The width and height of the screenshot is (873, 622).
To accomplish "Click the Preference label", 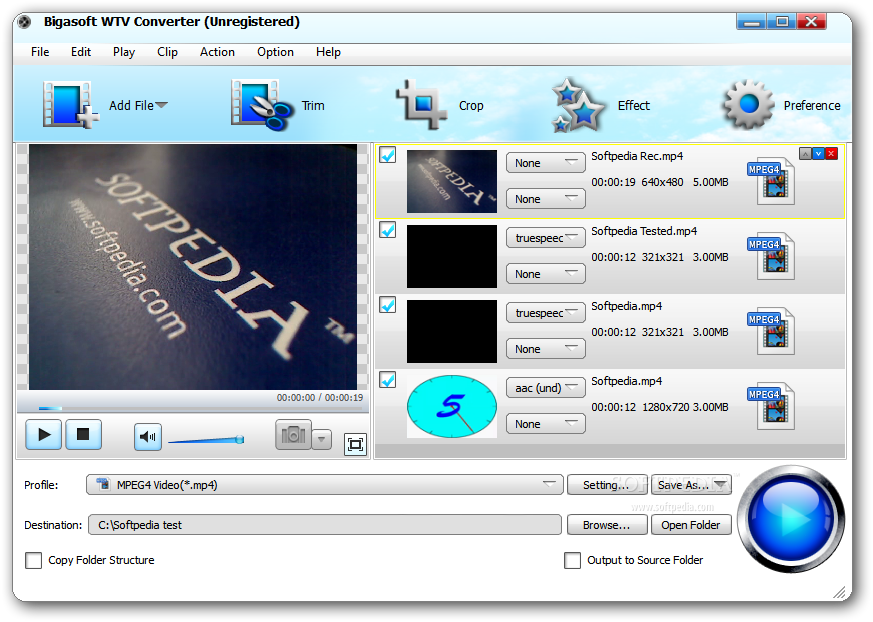I will (x=812, y=105).
